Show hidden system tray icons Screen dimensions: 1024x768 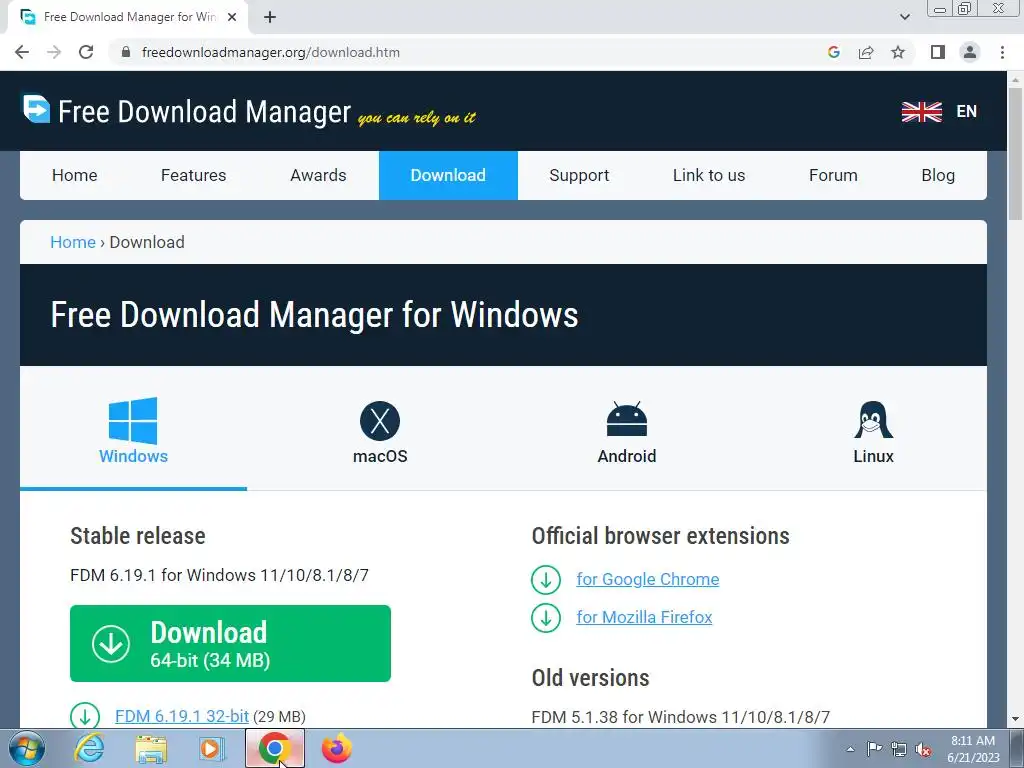coord(850,749)
